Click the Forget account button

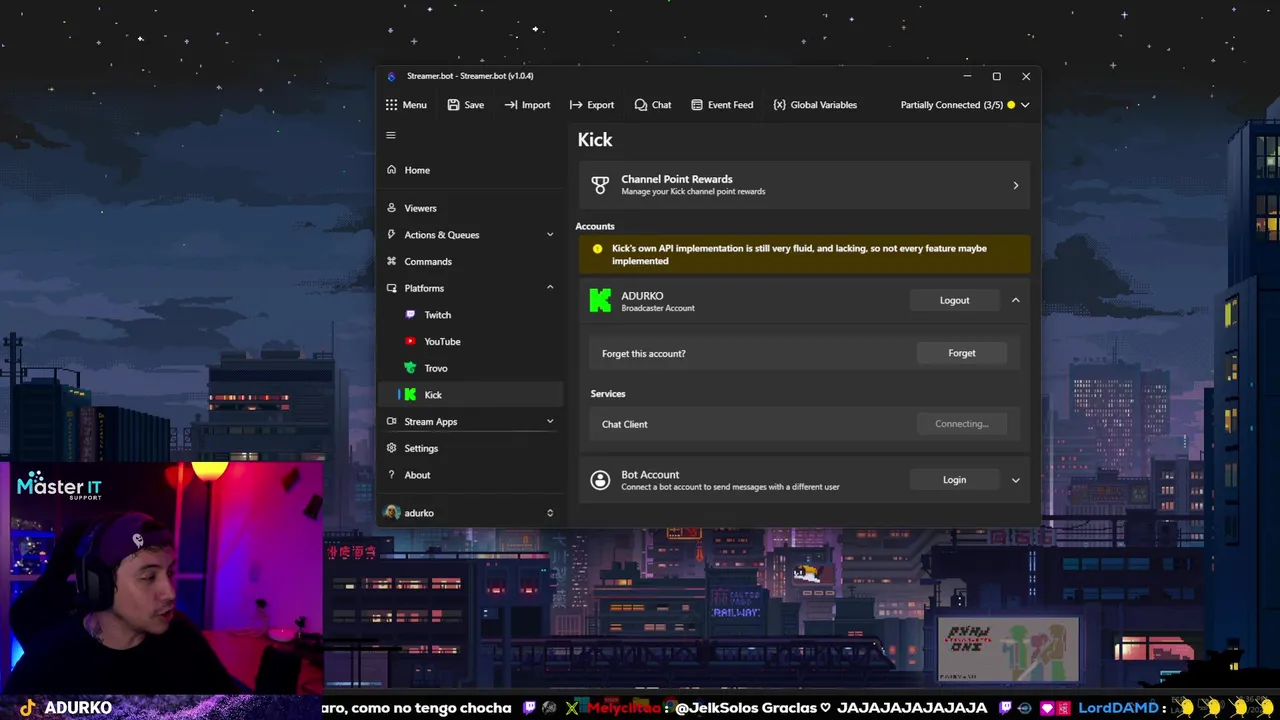[x=961, y=353]
